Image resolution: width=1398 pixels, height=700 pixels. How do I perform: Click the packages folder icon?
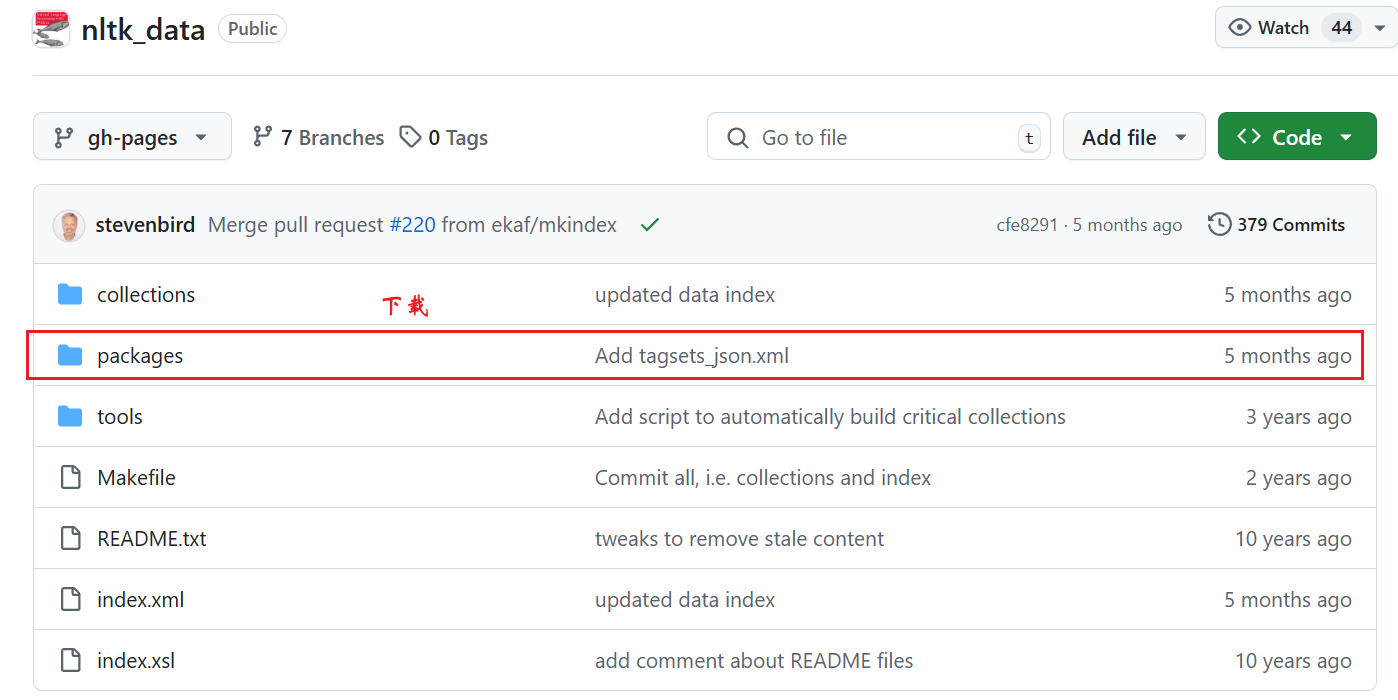pos(70,355)
